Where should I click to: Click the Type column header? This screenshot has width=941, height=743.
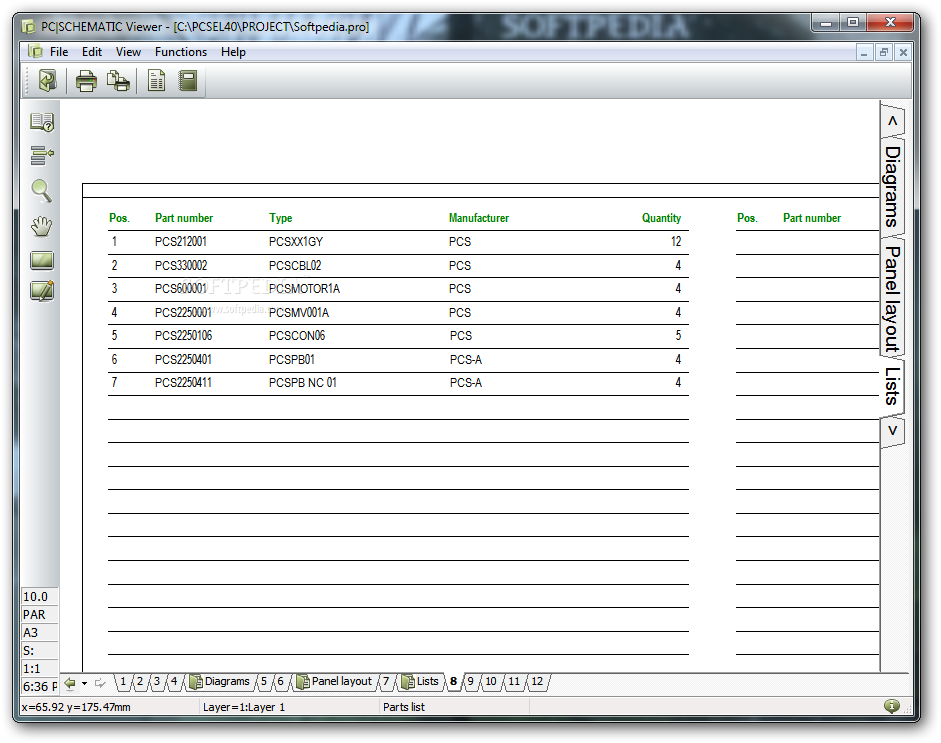[x=280, y=218]
